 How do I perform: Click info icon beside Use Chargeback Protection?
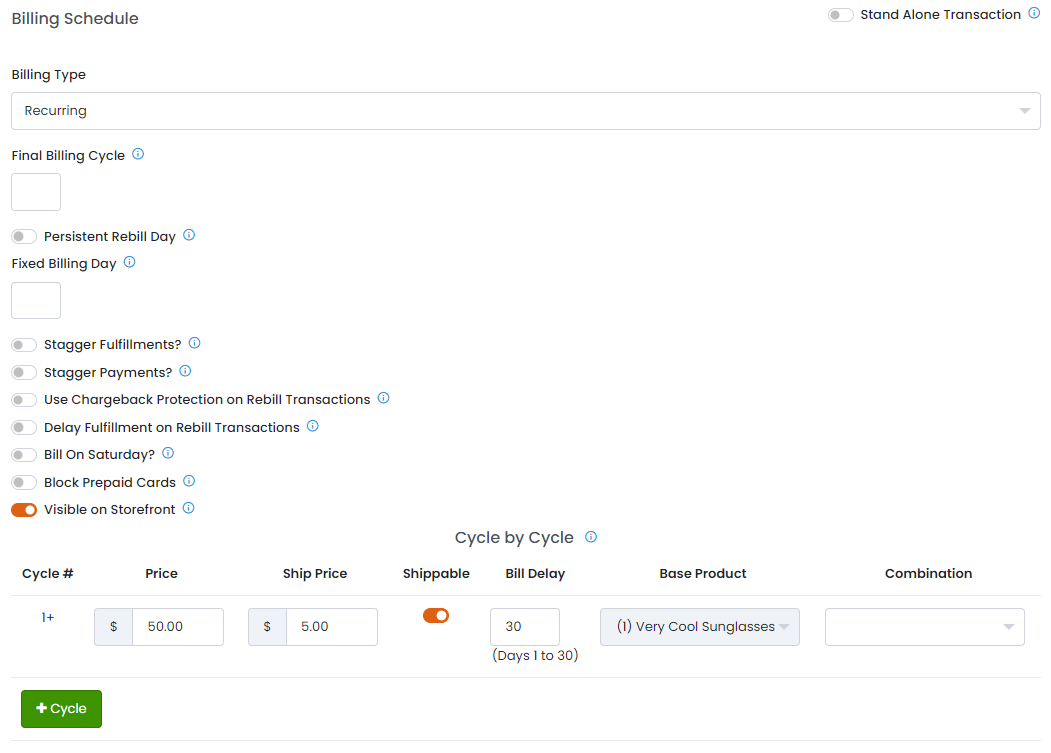(x=384, y=398)
